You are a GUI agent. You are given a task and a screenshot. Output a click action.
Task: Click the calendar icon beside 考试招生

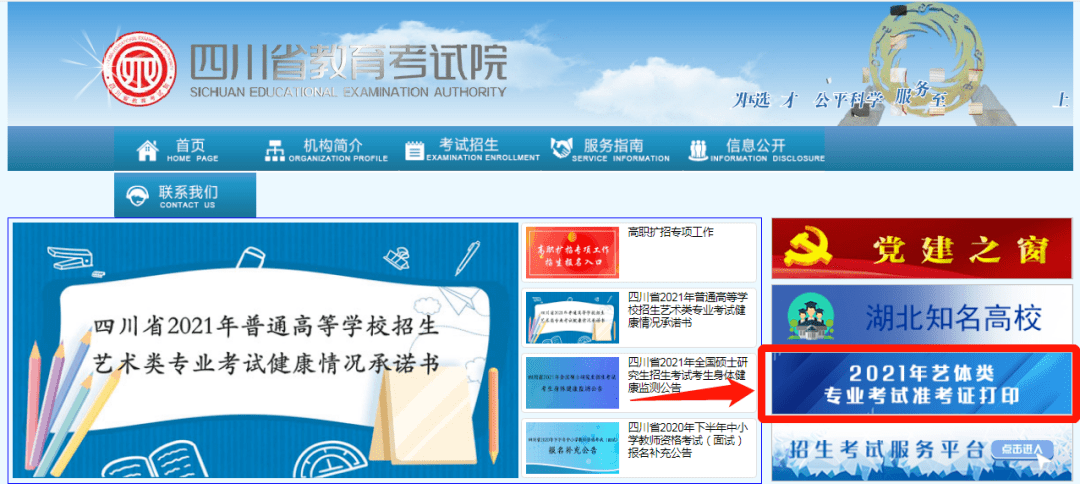click(x=414, y=150)
